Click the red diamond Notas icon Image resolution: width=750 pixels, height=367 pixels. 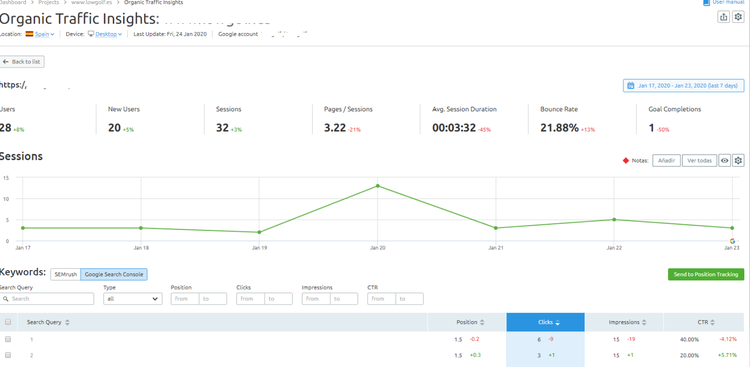click(x=626, y=161)
